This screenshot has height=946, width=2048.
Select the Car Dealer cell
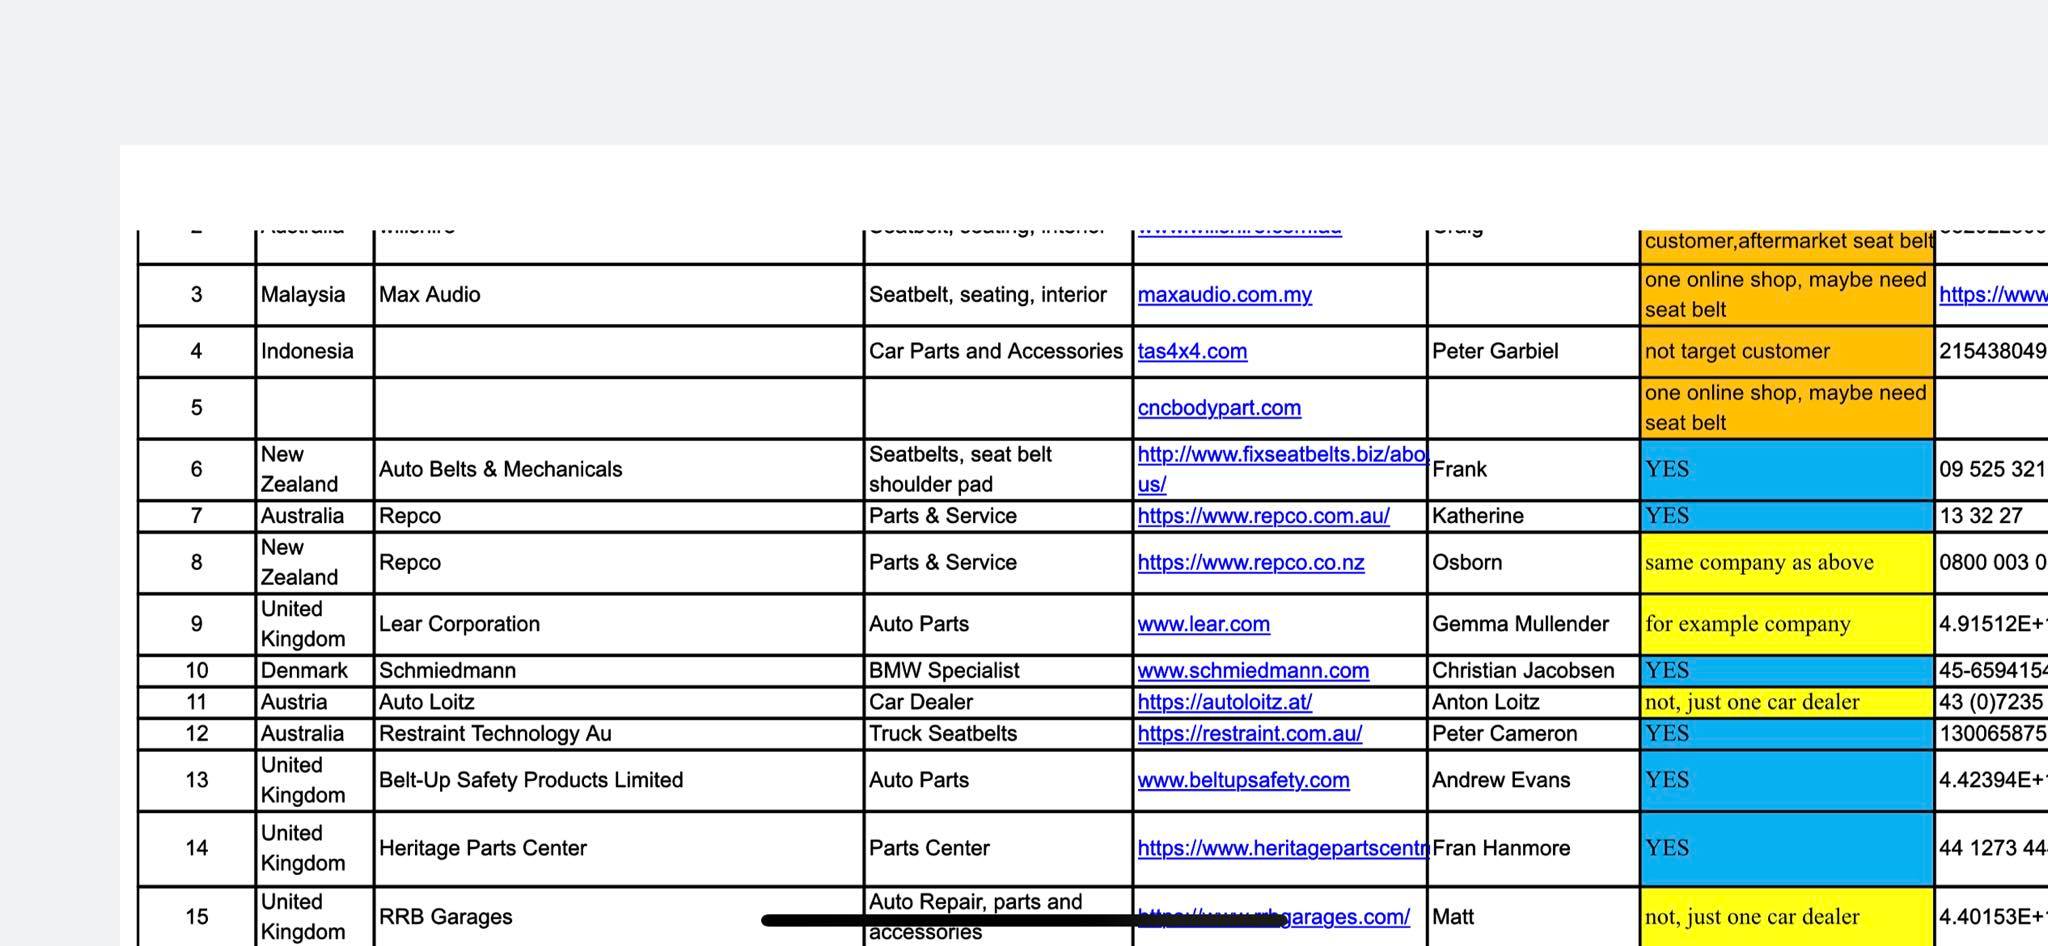(x=998, y=702)
